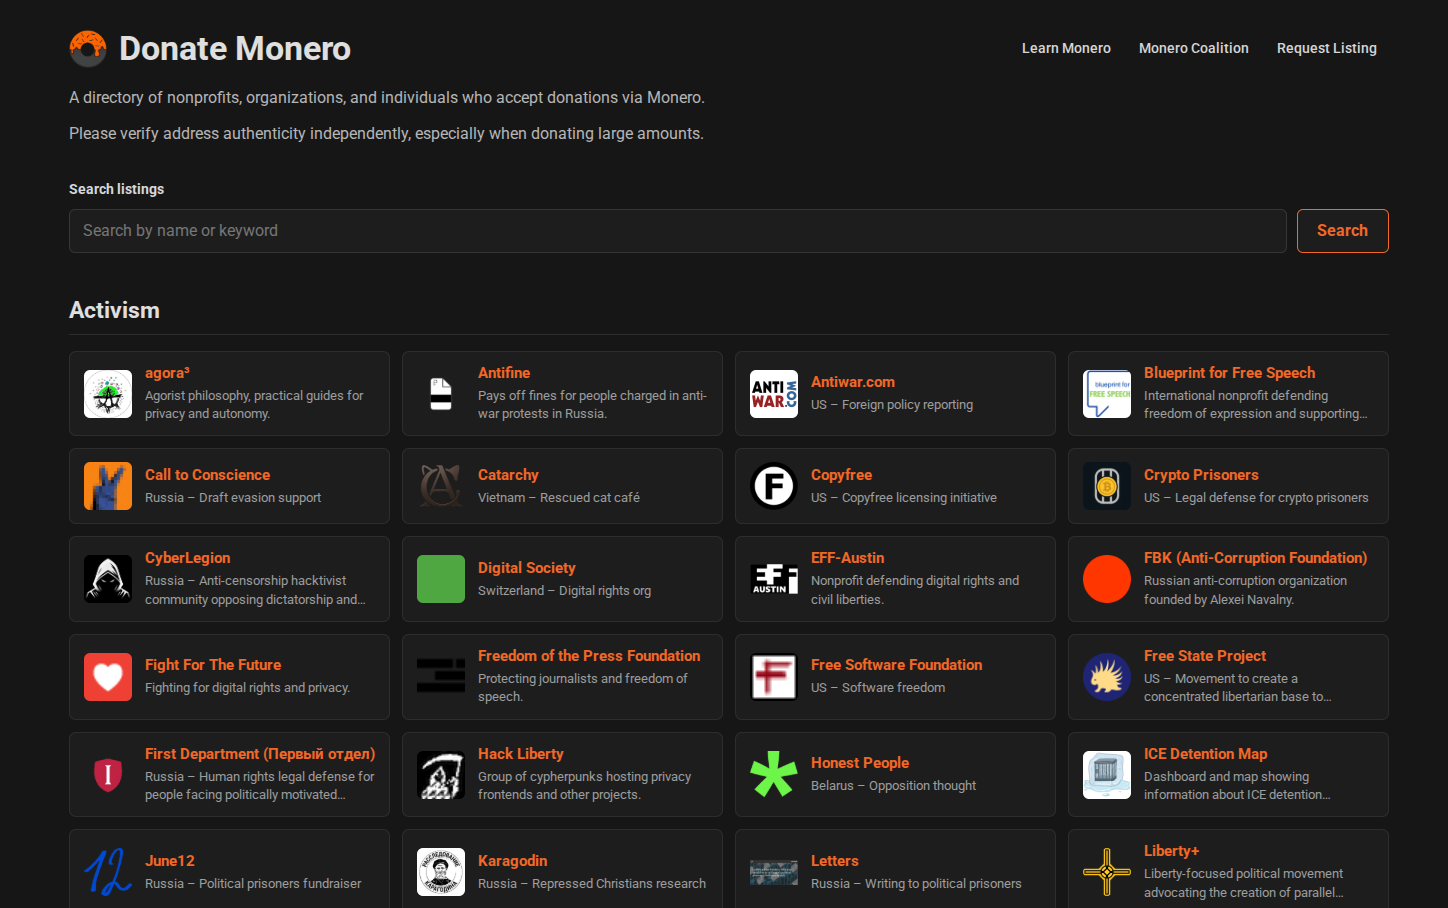Go to Monero Coalition nav link
This screenshot has height=908, width=1448.
tap(1194, 48)
